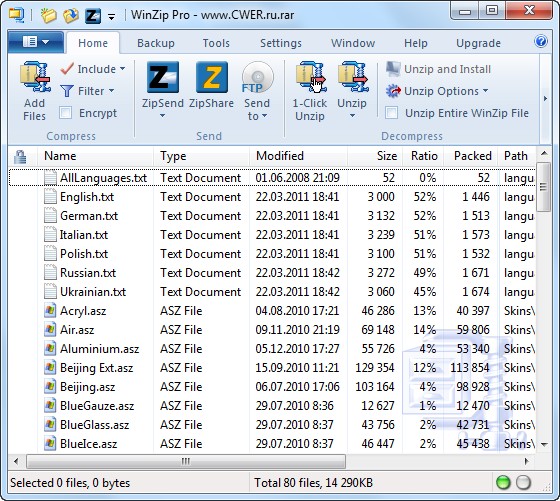The width and height of the screenshot is (560, 501).
Task: Expand the Unzip dropdown arrow
Action: point(352,115)
